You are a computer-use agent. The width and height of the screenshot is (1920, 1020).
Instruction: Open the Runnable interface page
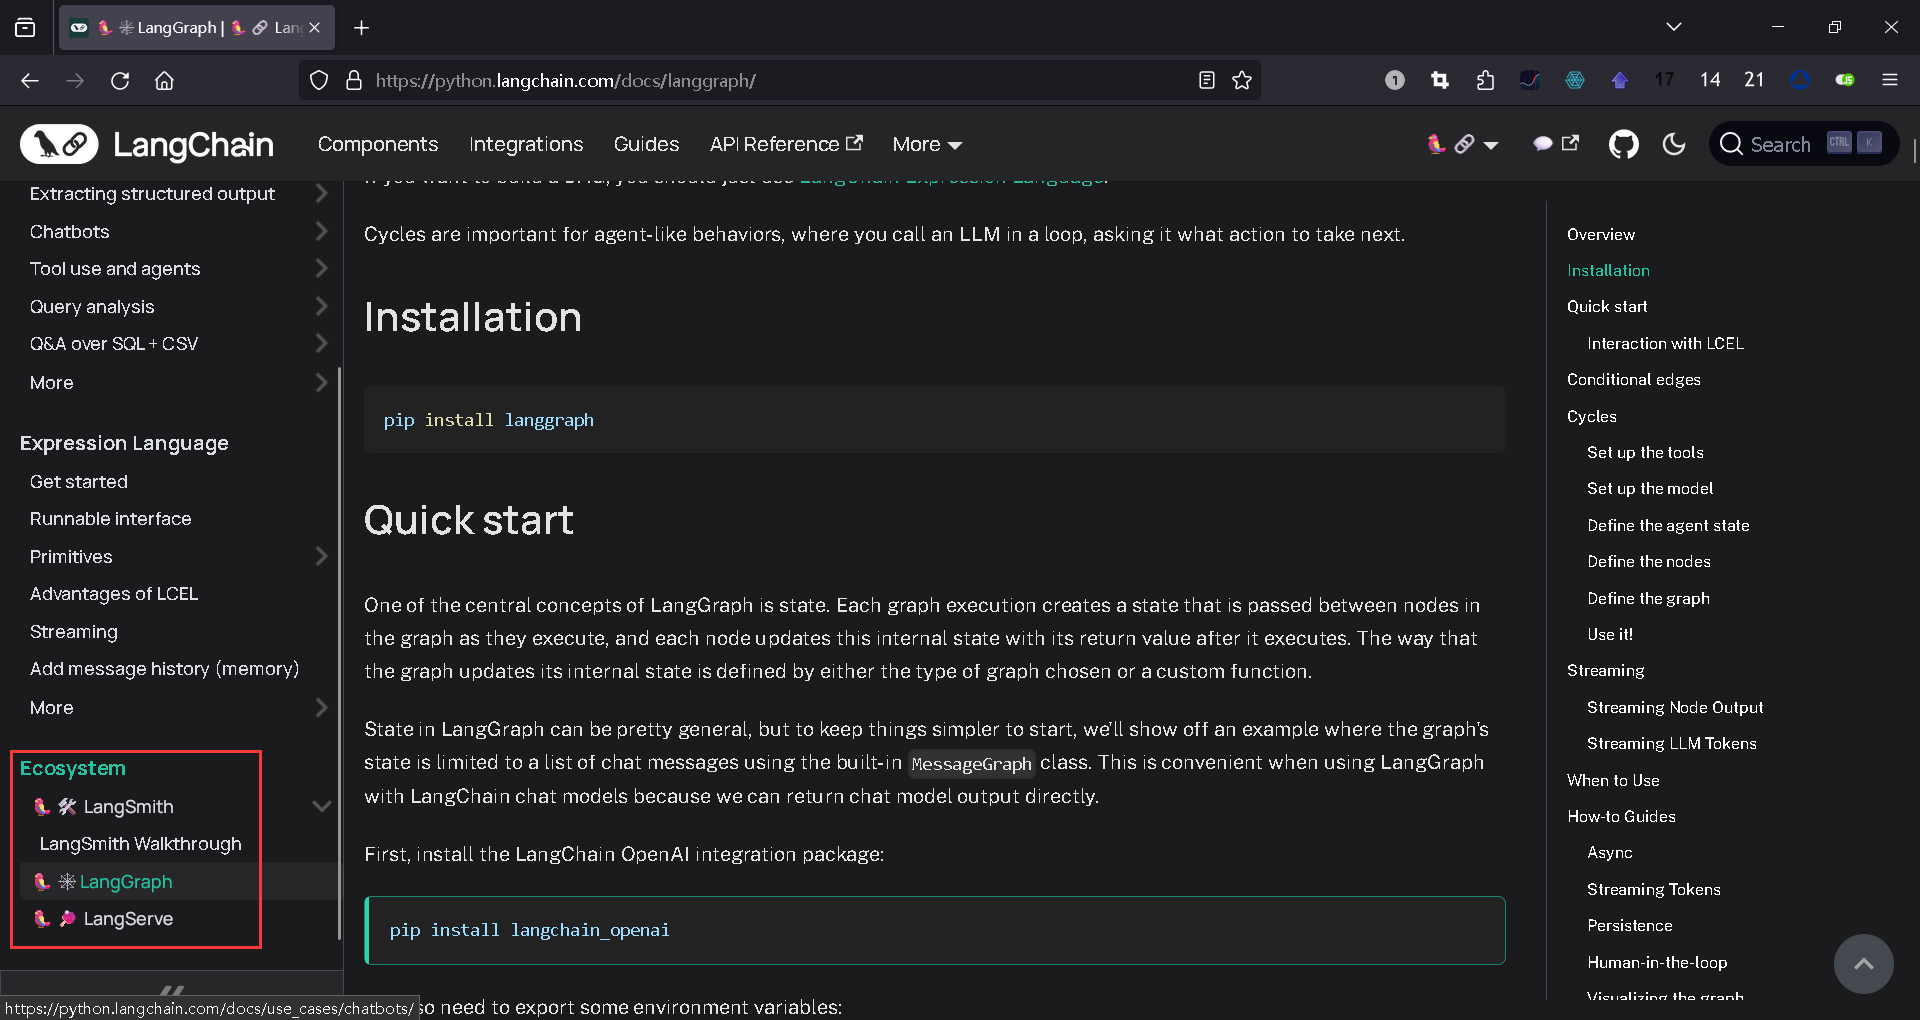[x=110, y=519]
